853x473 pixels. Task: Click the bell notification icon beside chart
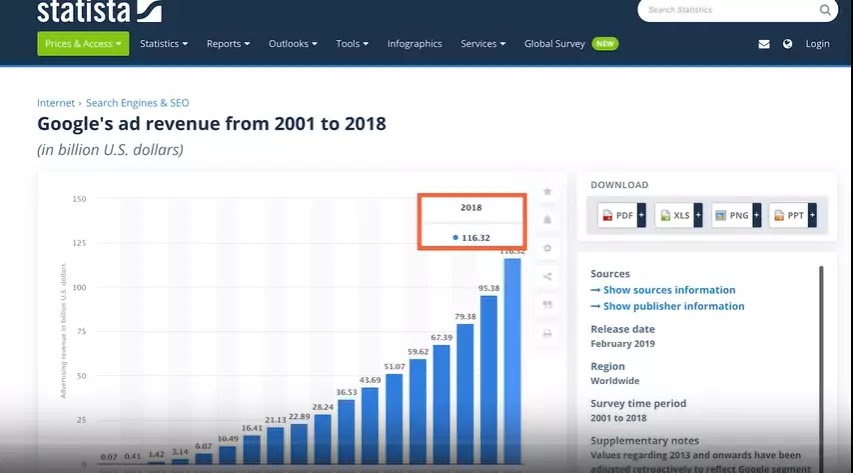pyautogui.click(x=547, y=220)
